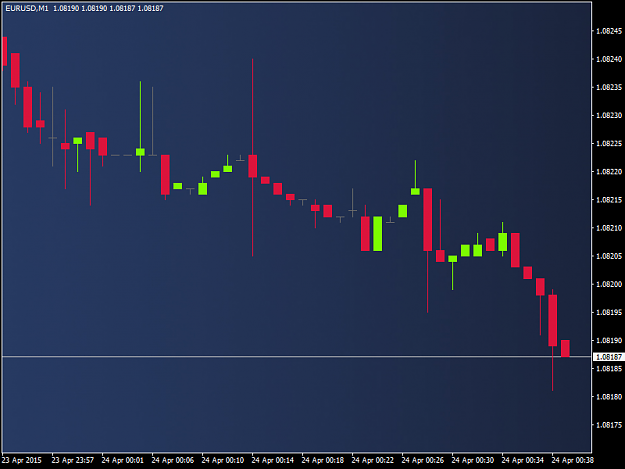Click the horizontal bid price line

297,357
